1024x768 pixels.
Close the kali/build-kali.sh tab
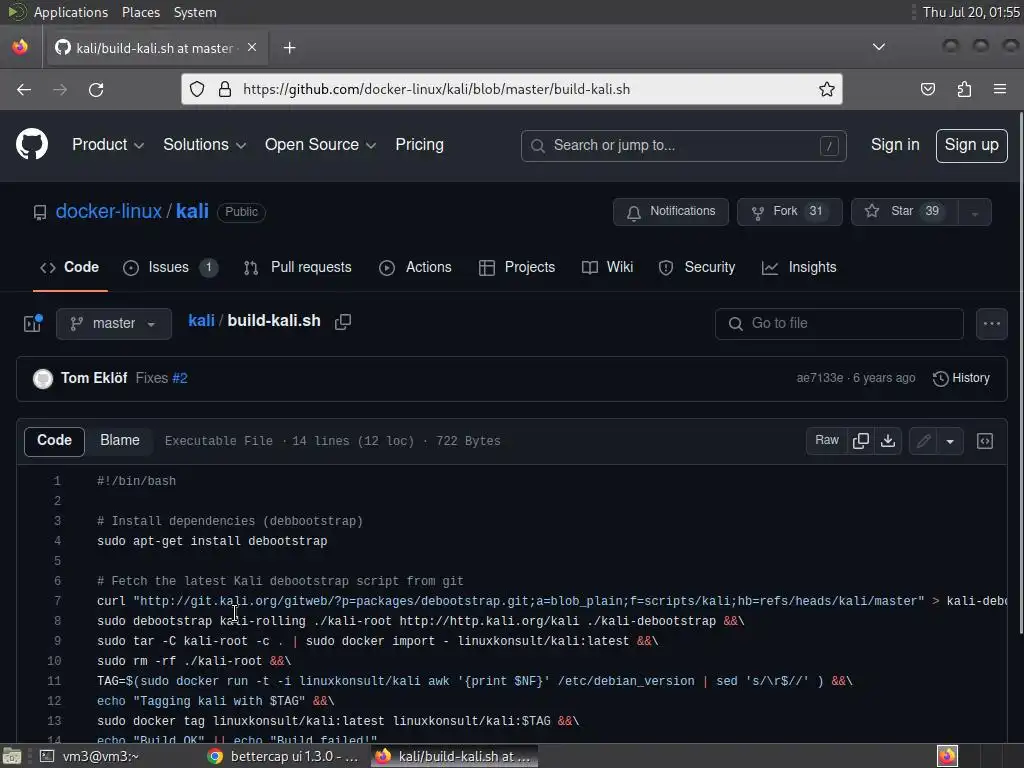(x=252, y=48)
